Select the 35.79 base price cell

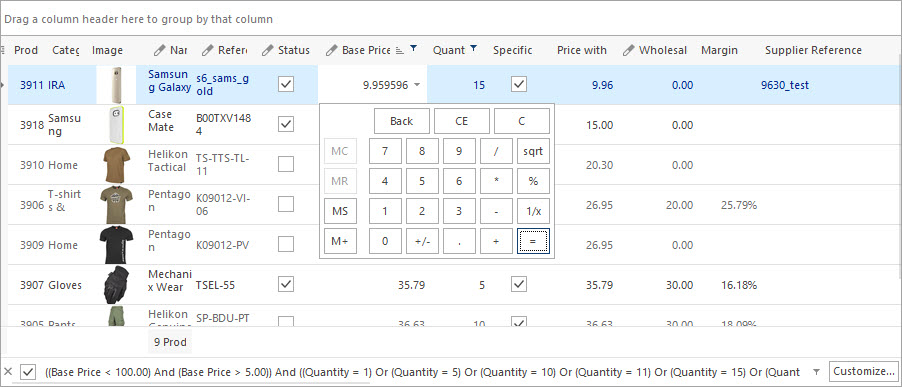pyautogui.click(x=411, y=285)
